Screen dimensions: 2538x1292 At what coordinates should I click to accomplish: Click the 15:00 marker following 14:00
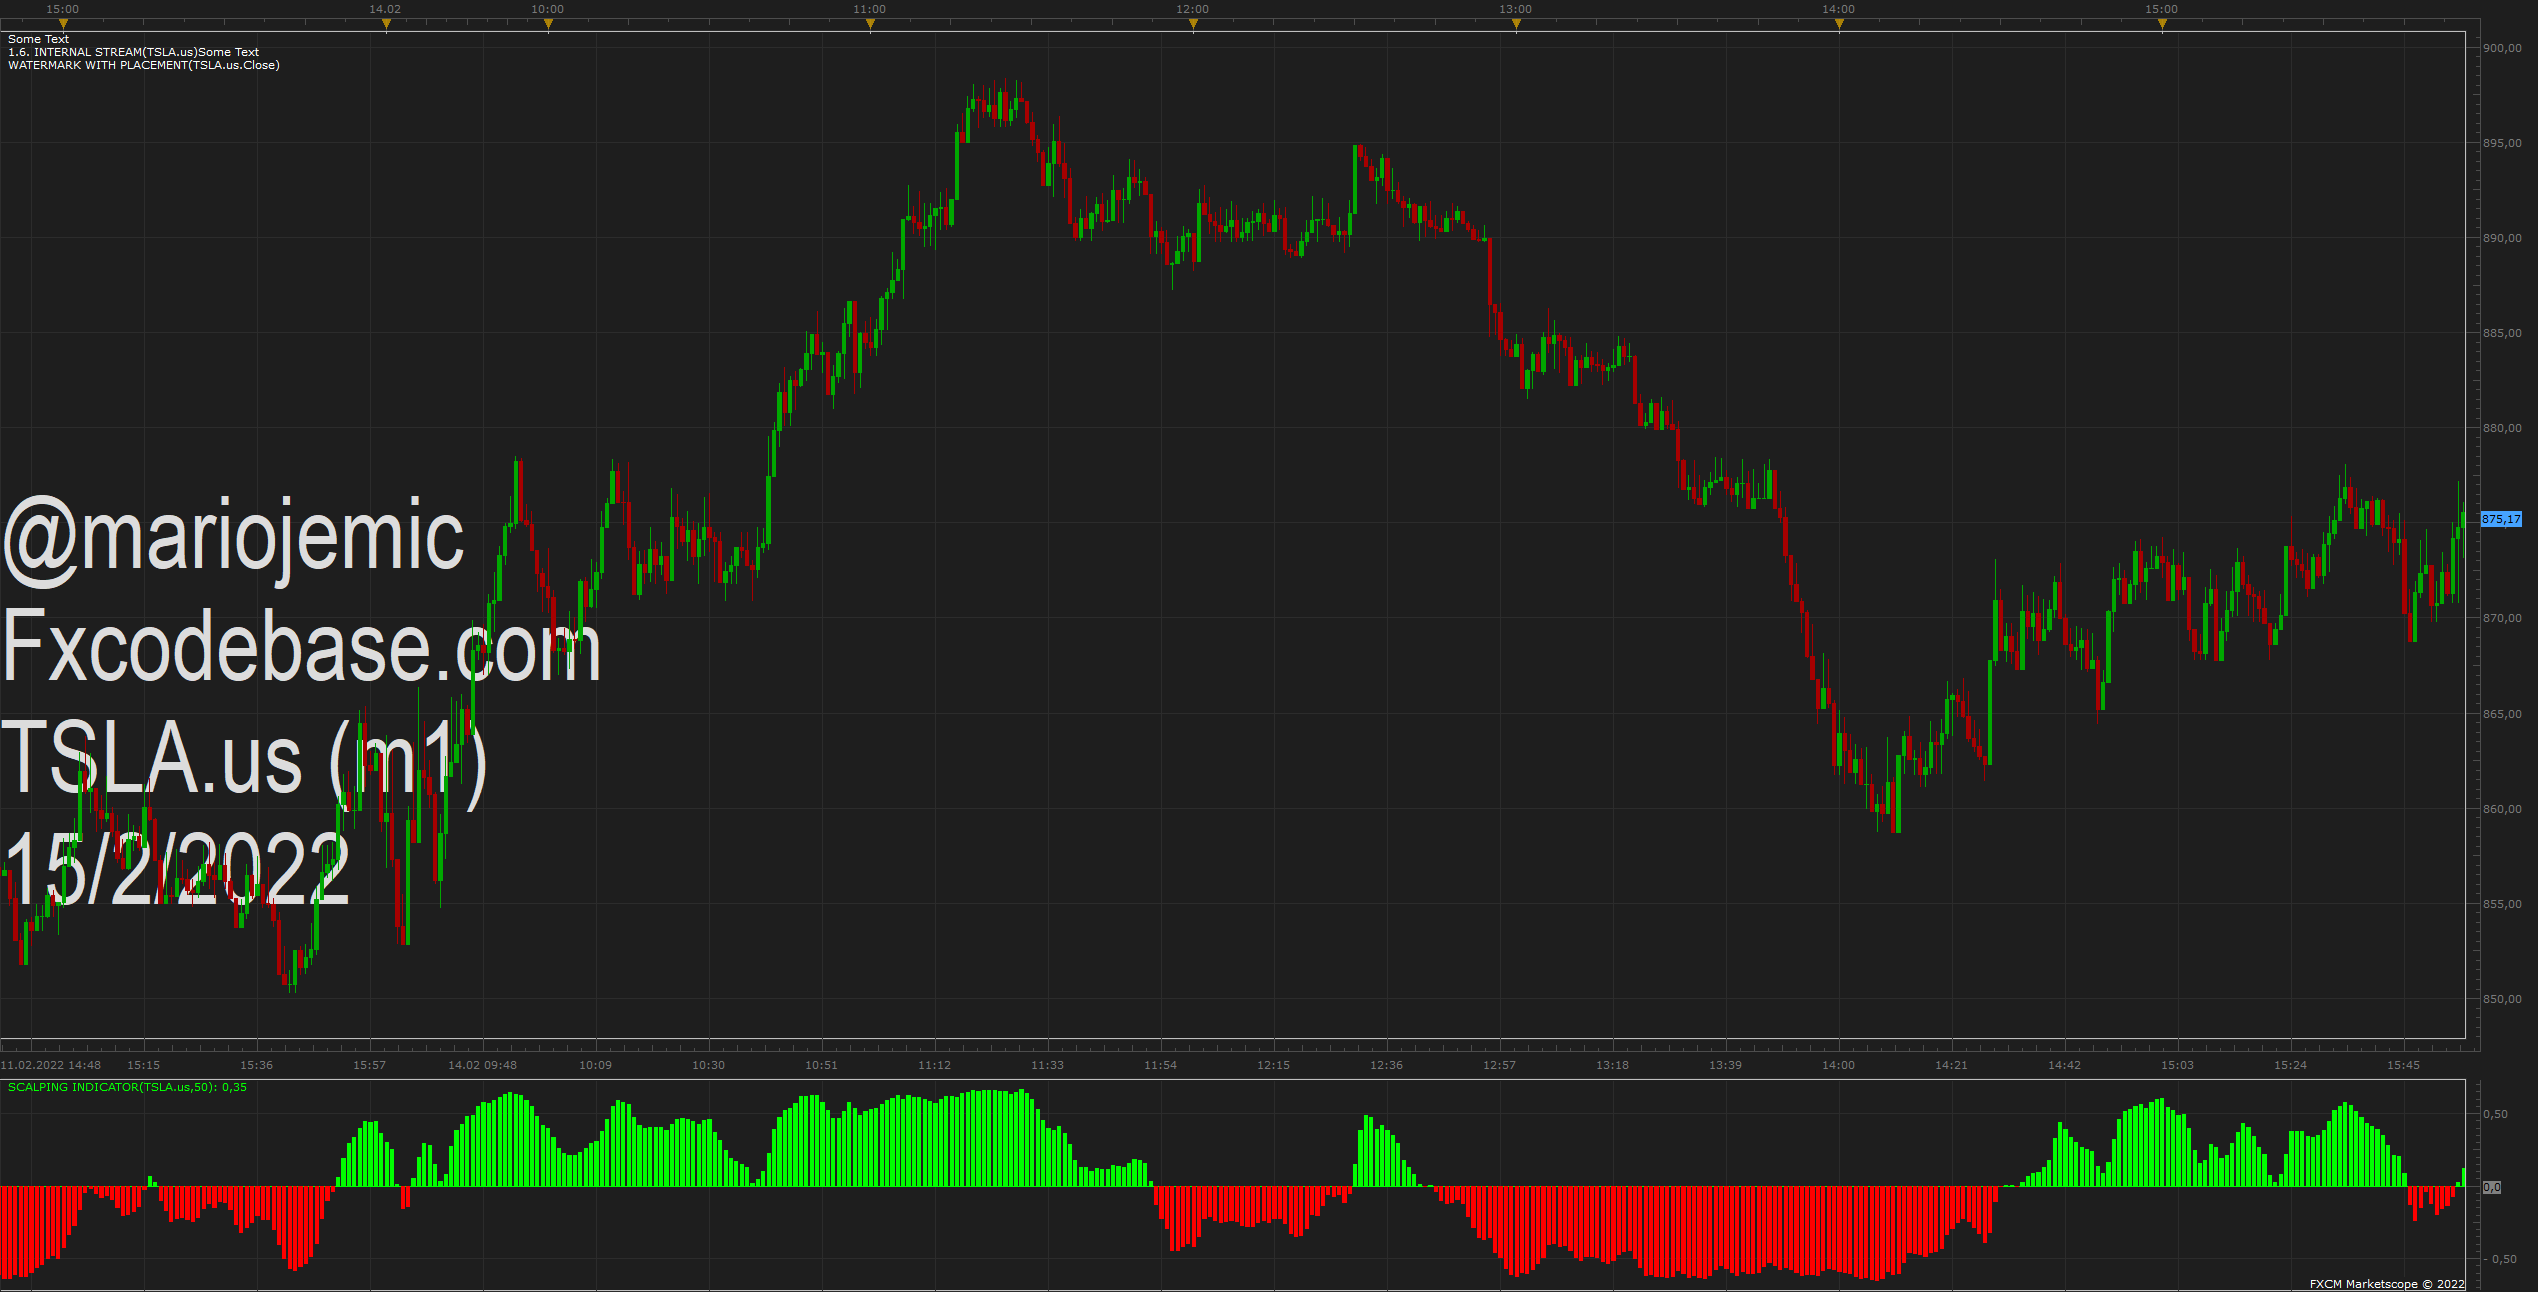(x=2162, y=25)
